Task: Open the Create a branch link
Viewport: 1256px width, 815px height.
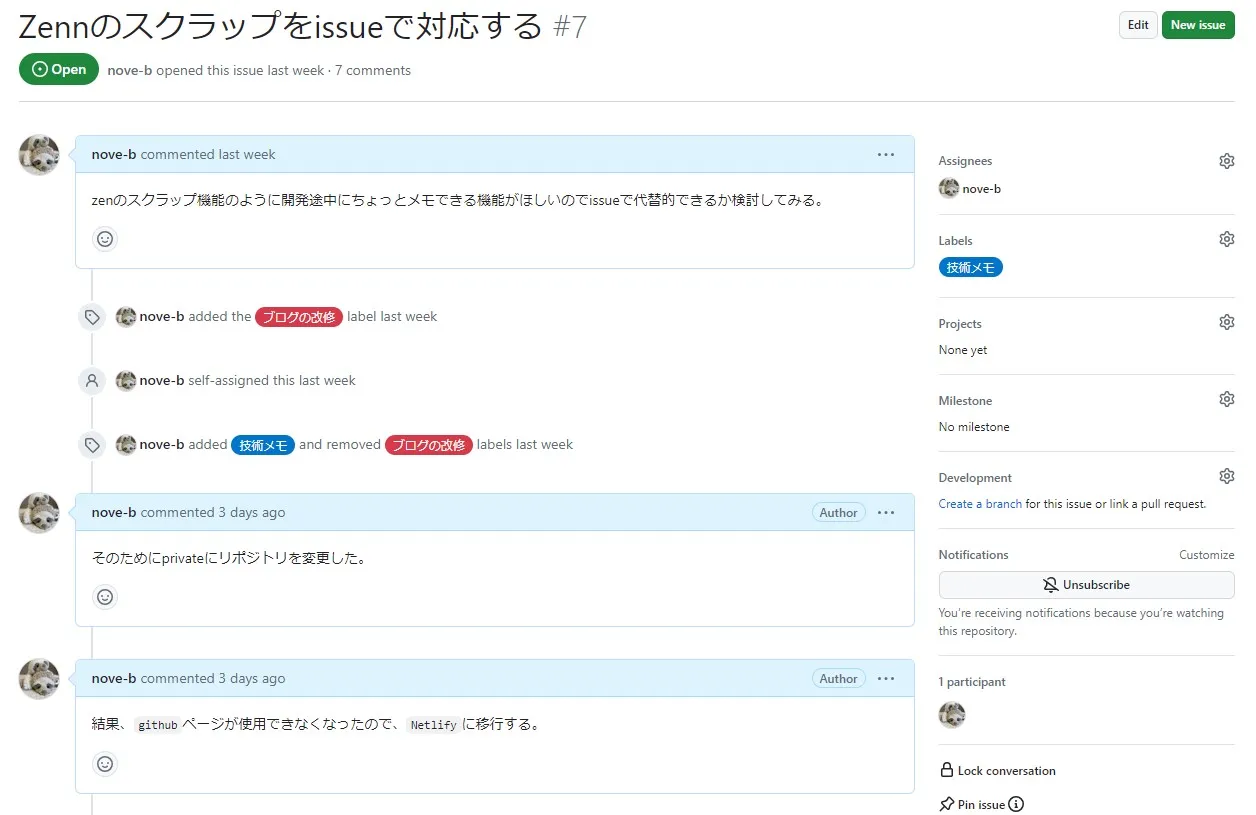Action: (980, 504)
